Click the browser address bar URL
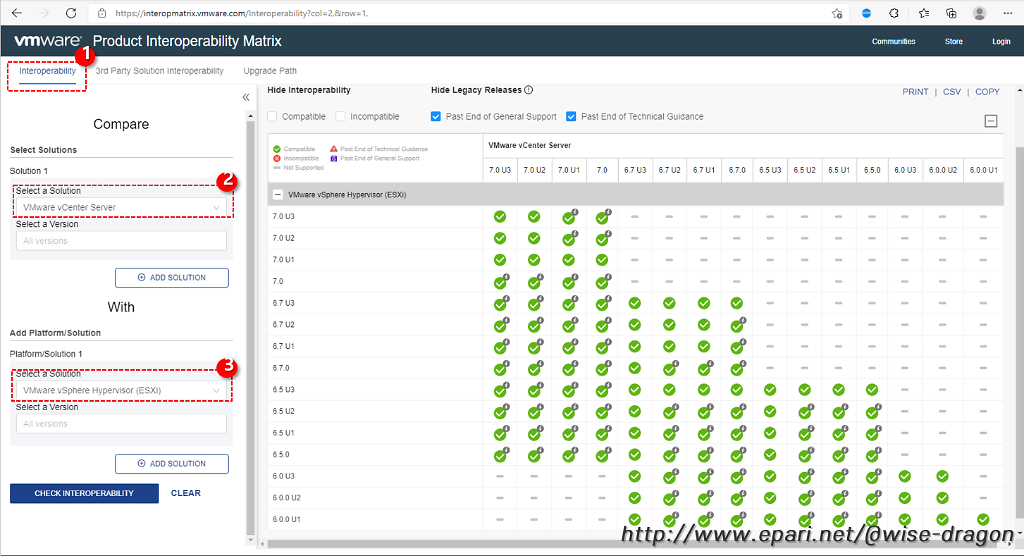This screenshot has width=1024, height=556. click(242, 13)
